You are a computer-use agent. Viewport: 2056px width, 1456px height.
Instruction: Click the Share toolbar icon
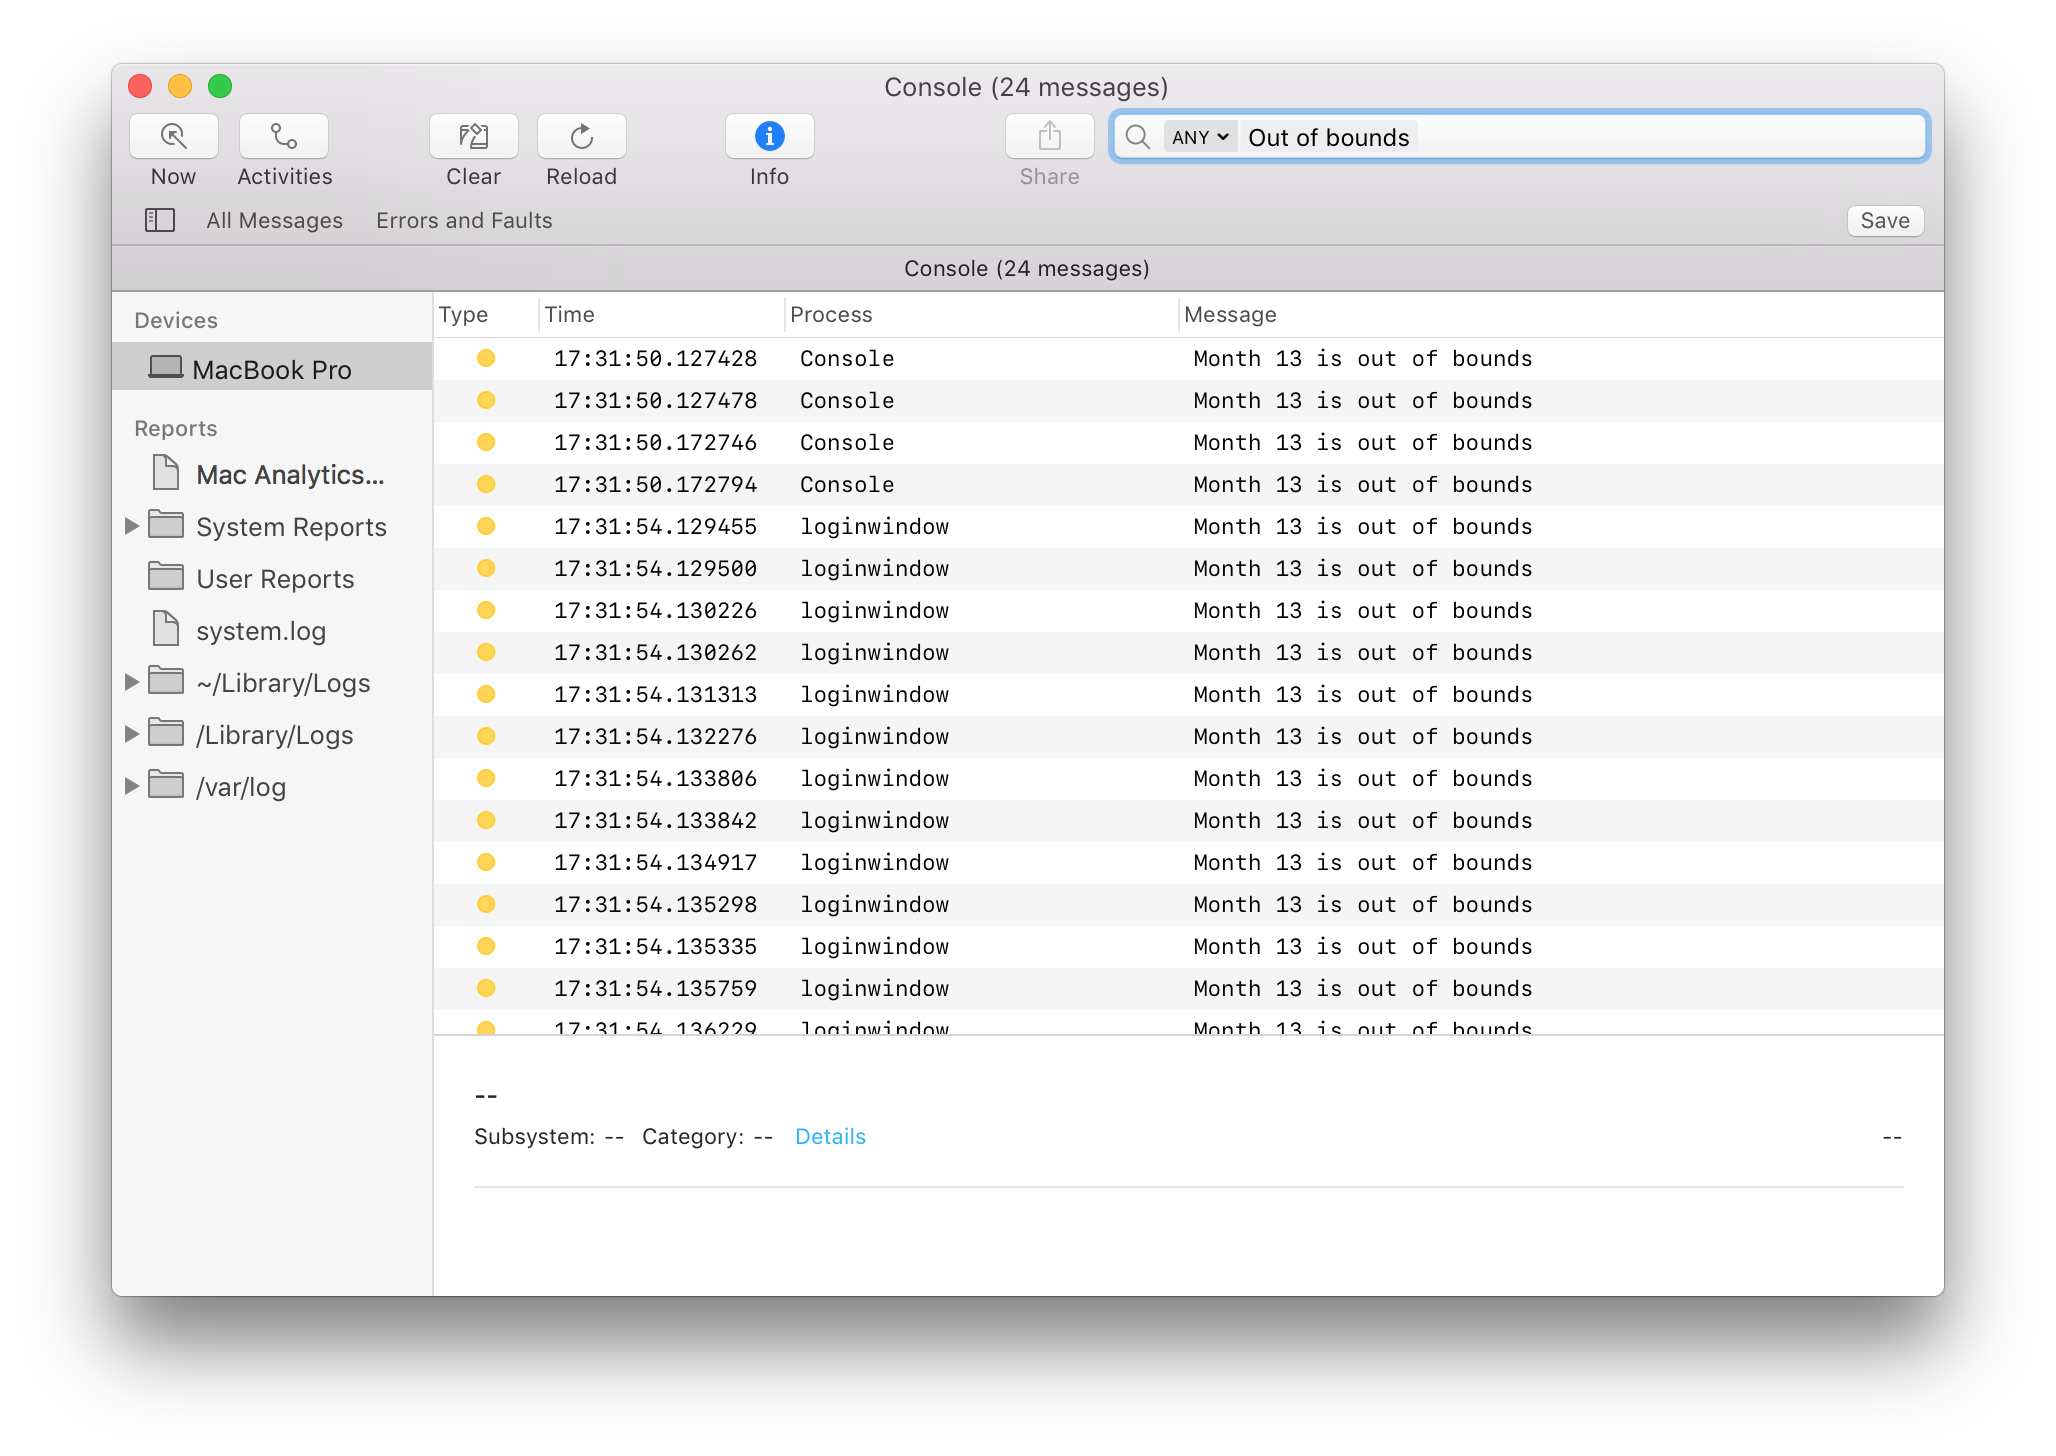(1049, 137)
